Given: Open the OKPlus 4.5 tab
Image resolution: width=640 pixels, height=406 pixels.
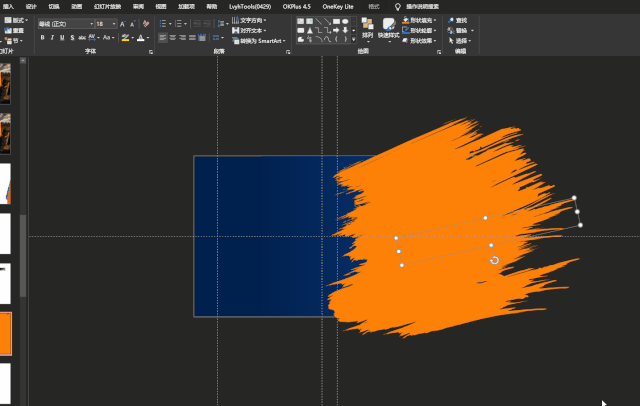Looking at the screenshot, I should [296, 7].
